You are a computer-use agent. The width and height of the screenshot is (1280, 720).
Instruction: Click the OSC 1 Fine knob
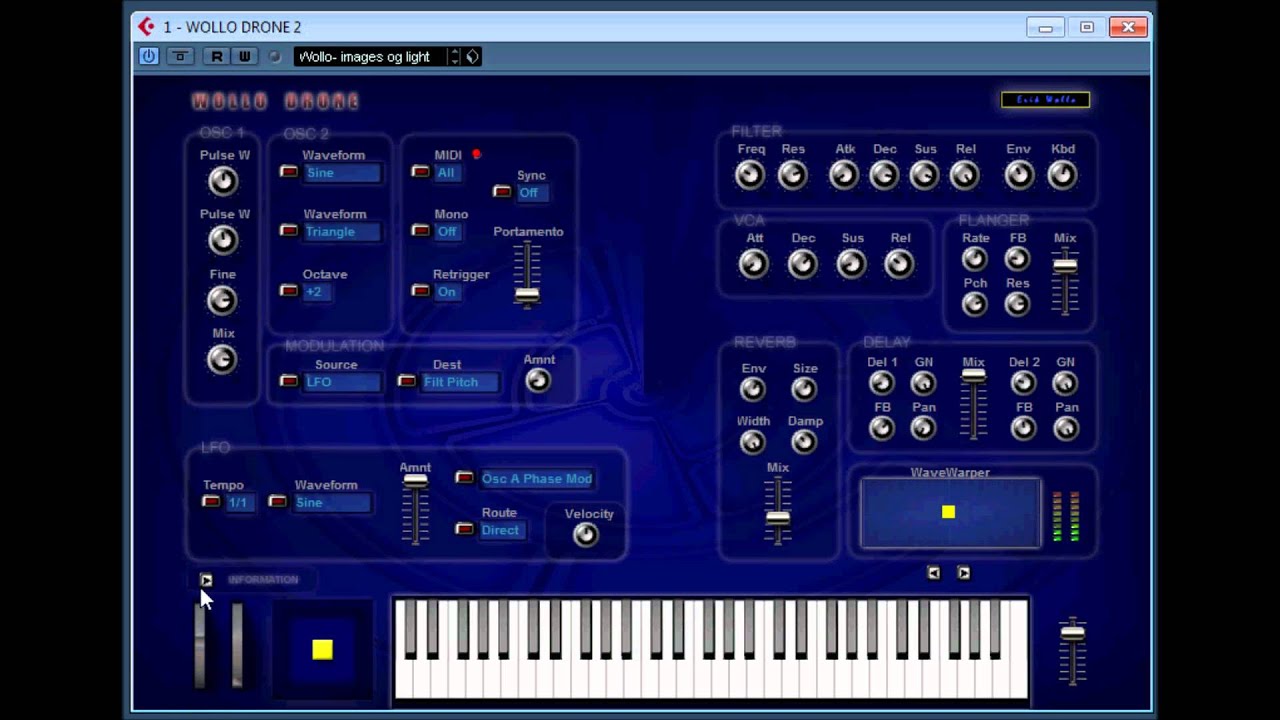222,300
